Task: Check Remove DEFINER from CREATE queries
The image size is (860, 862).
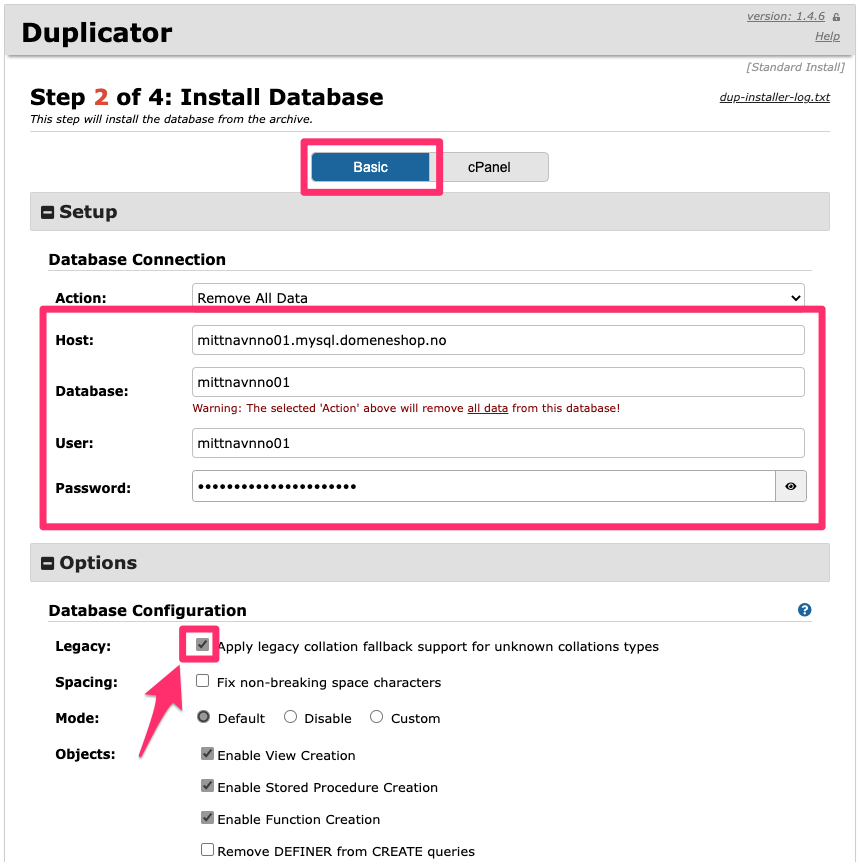Action: [x=207, y=849]
